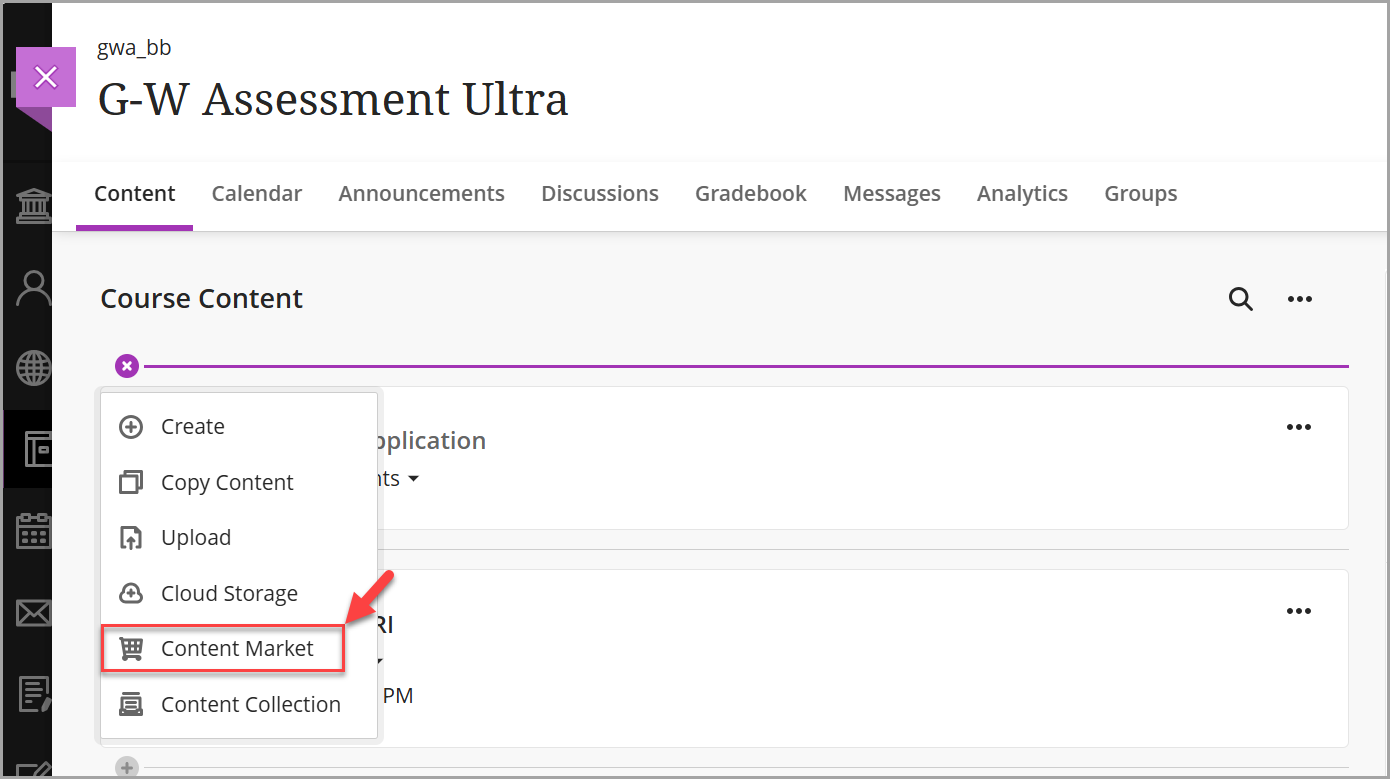Screen dimensions: 1390x779
Task: Open Content Market from the menu
Action: point(223,649)
